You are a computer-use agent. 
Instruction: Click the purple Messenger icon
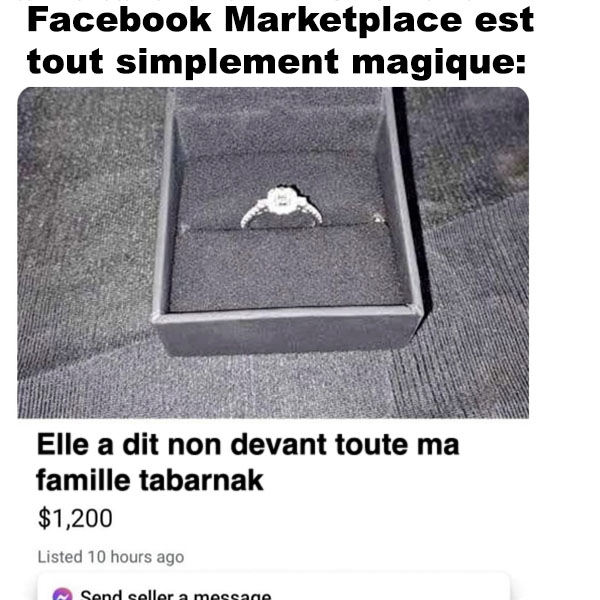tap(62, 594)
